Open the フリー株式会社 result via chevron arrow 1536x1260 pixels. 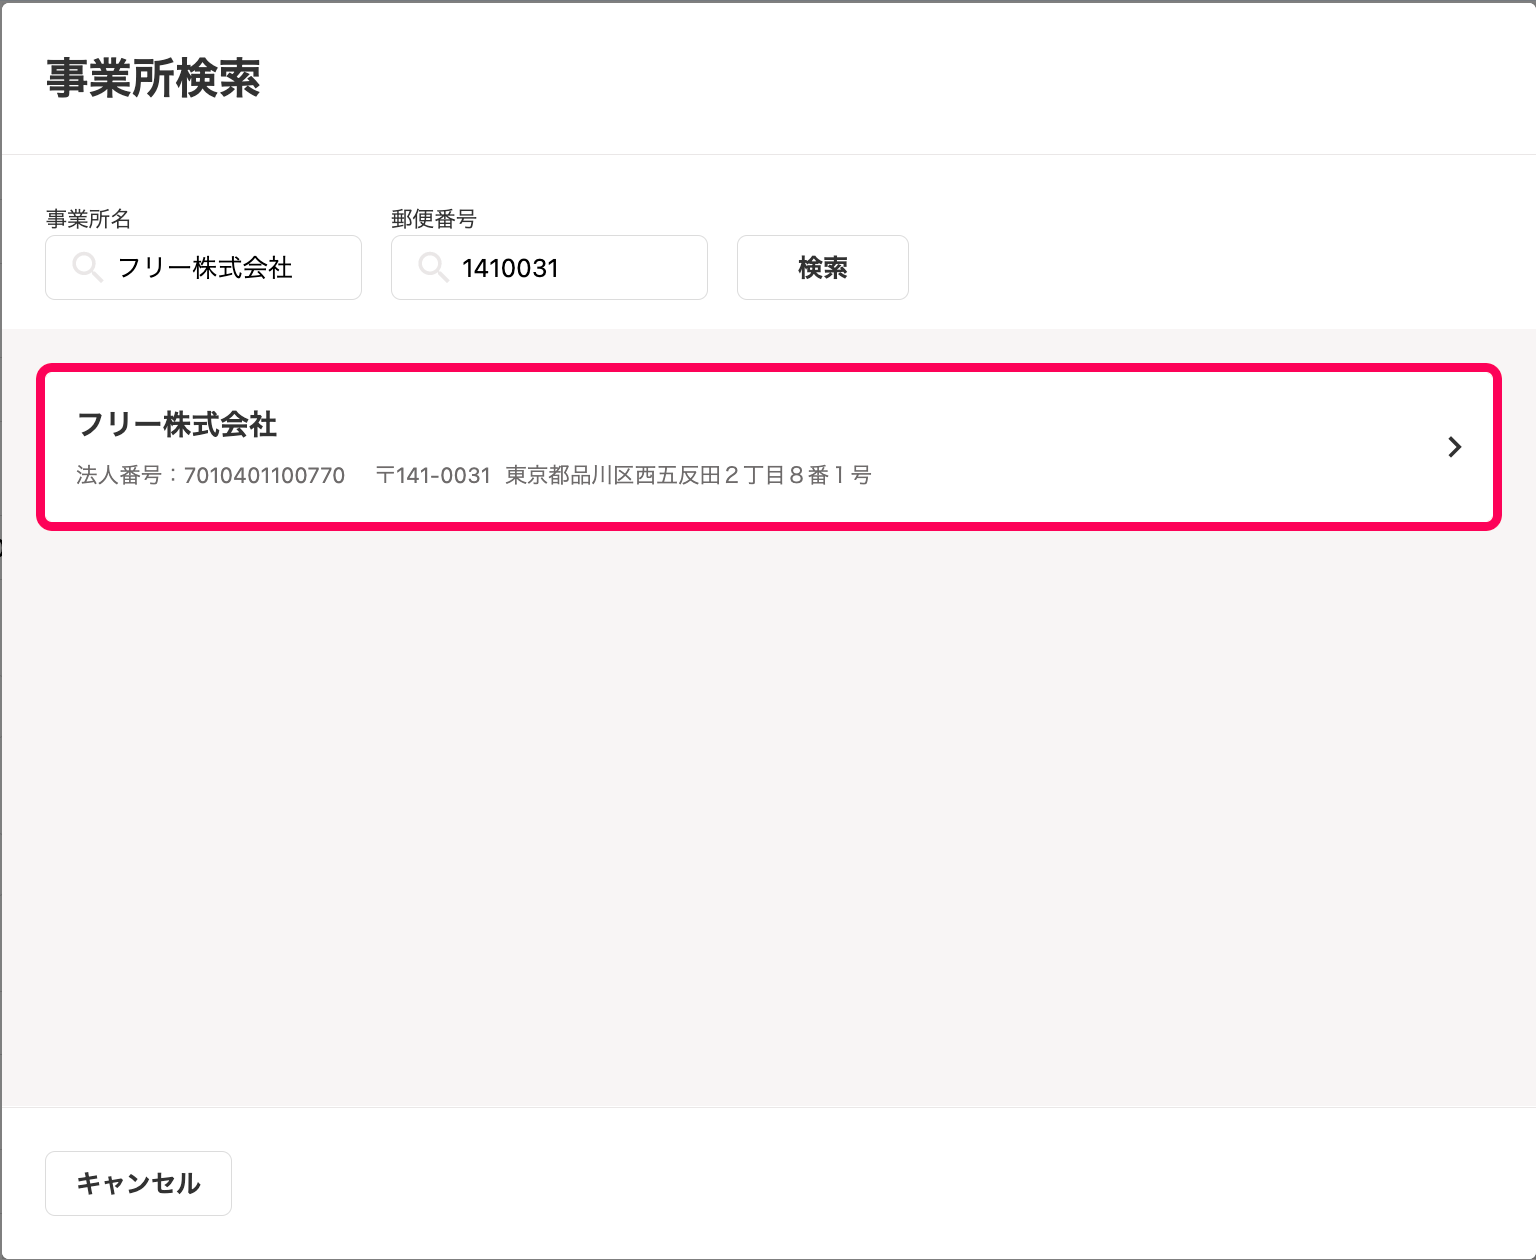1455,447
